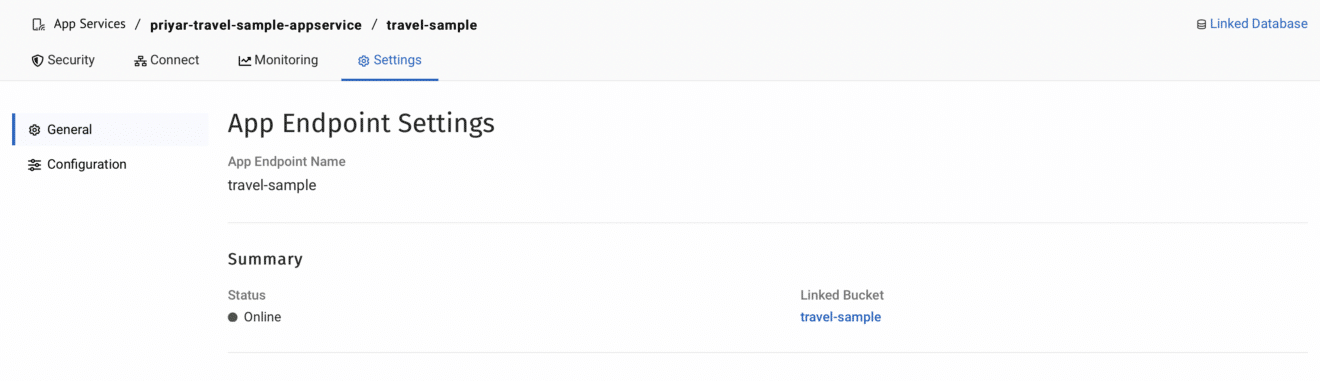Click the Online status dot indicator
1320x381 pixels.
[233, 317]
